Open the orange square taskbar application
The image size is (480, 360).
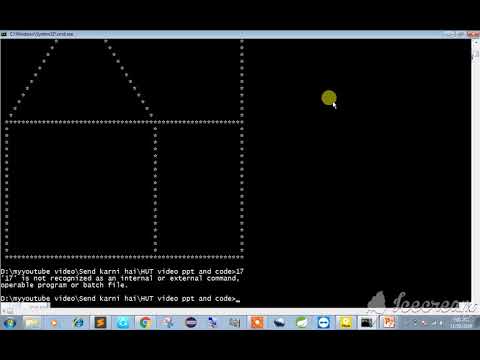tap(257, 323)
